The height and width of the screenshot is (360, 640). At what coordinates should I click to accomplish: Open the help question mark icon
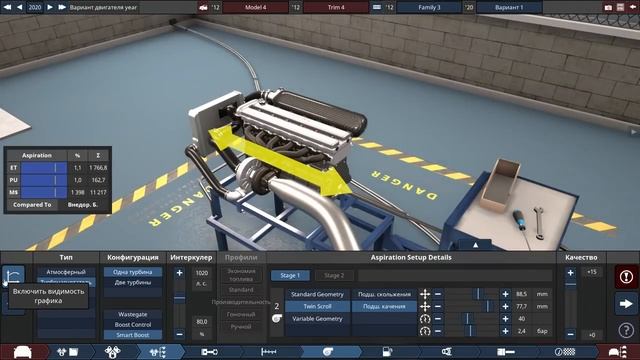click(x=626, y=330)
